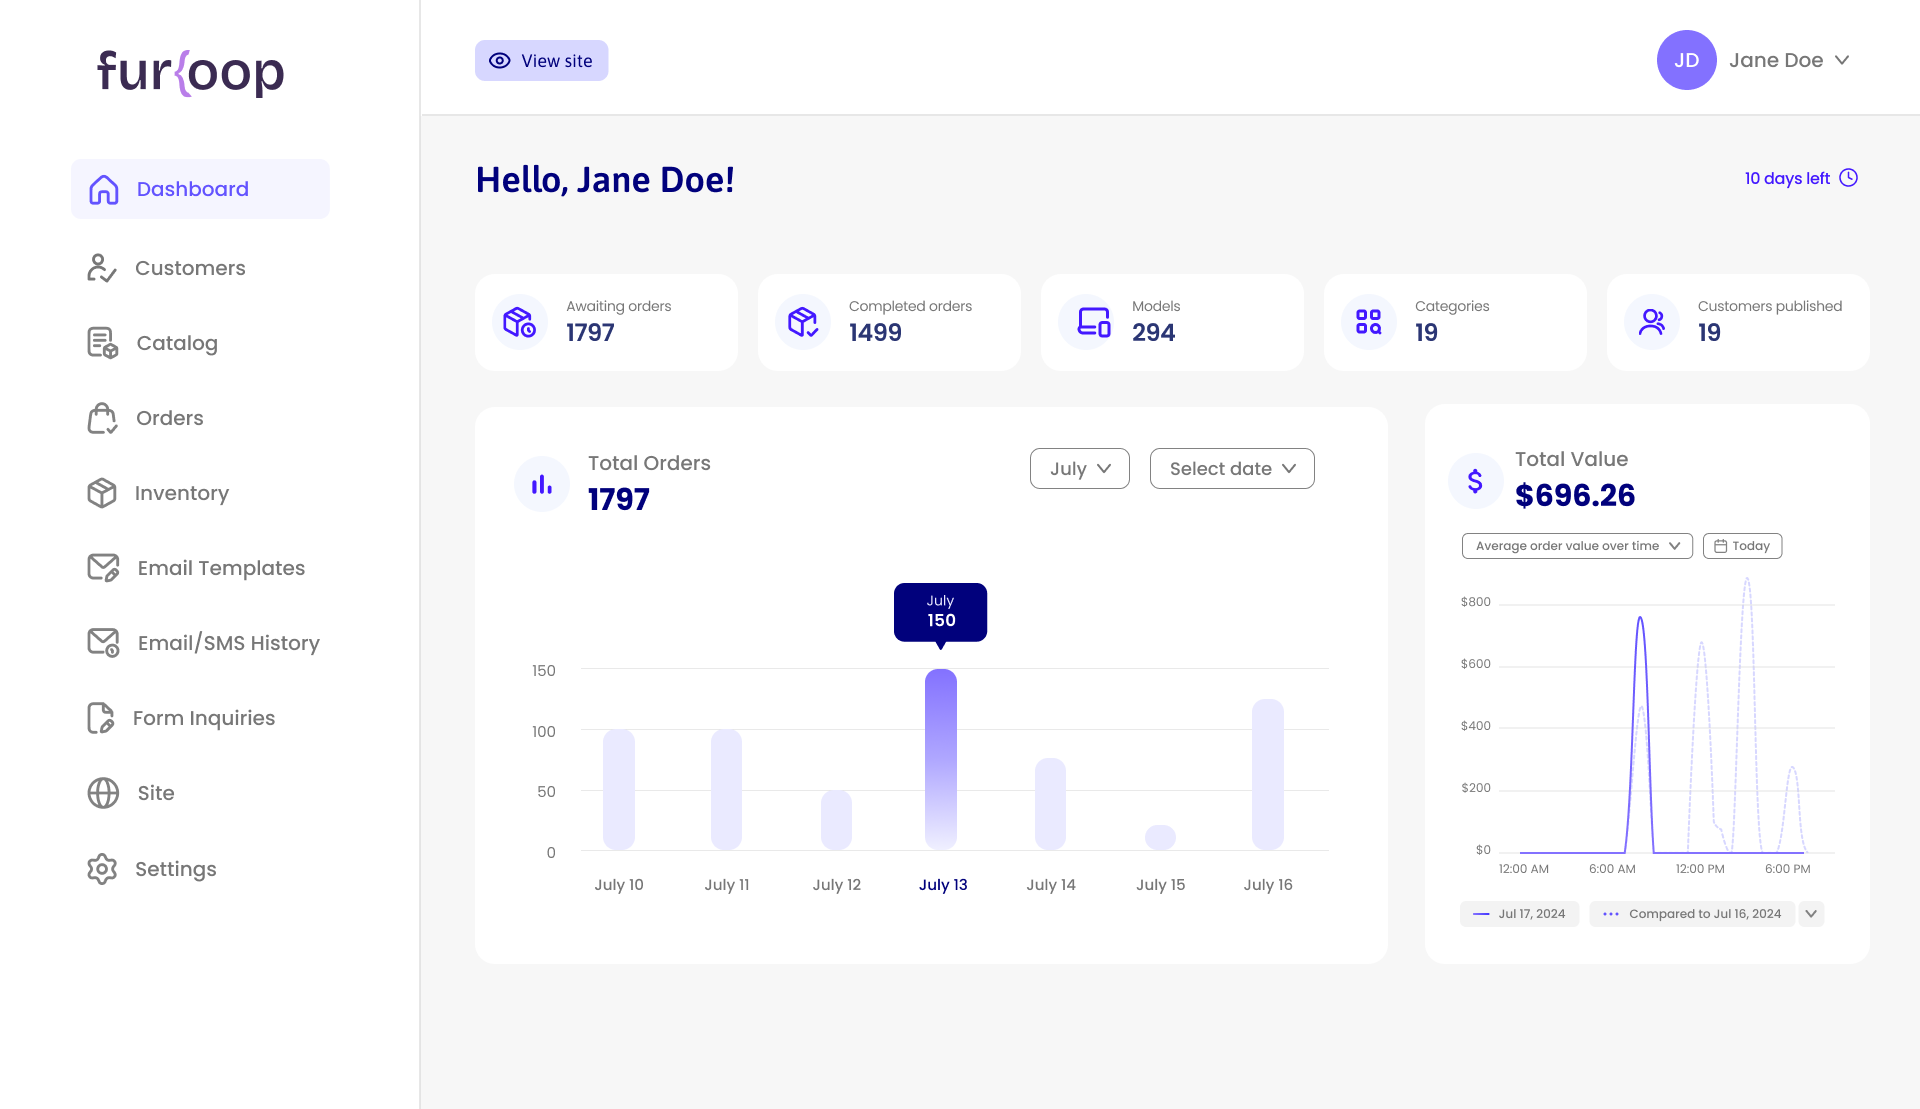Click the Total Orders bar chart icon
1920x1109 pixels.
(x=542, y=484)
